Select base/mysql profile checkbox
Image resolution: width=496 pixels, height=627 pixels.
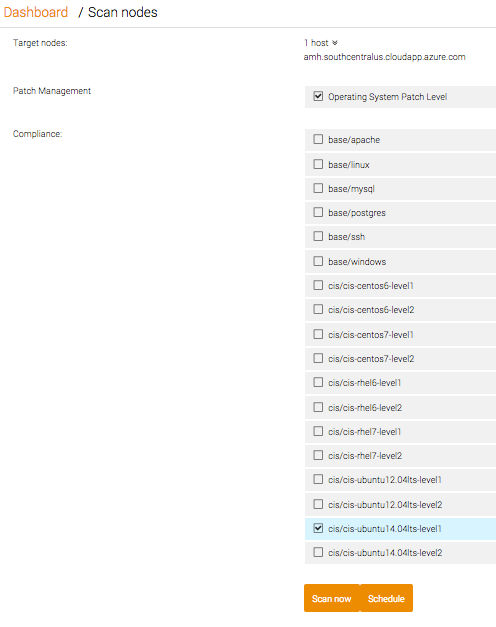(318, 188)
